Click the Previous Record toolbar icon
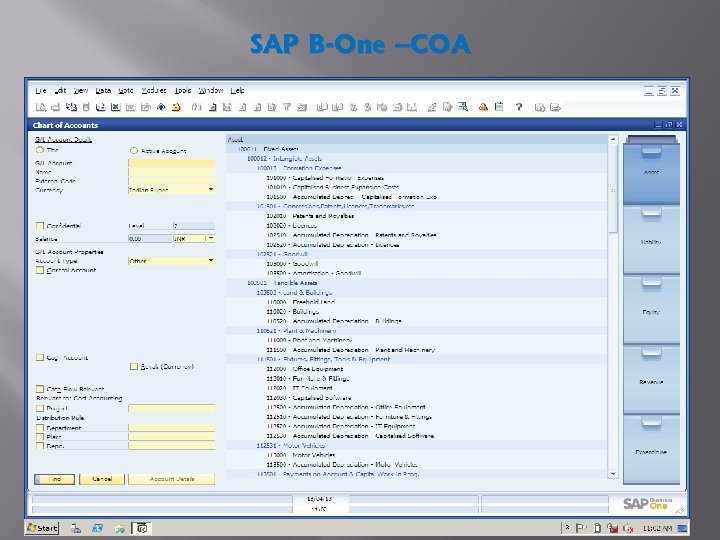Screen dimensions: 720x540 click(242, 107)
